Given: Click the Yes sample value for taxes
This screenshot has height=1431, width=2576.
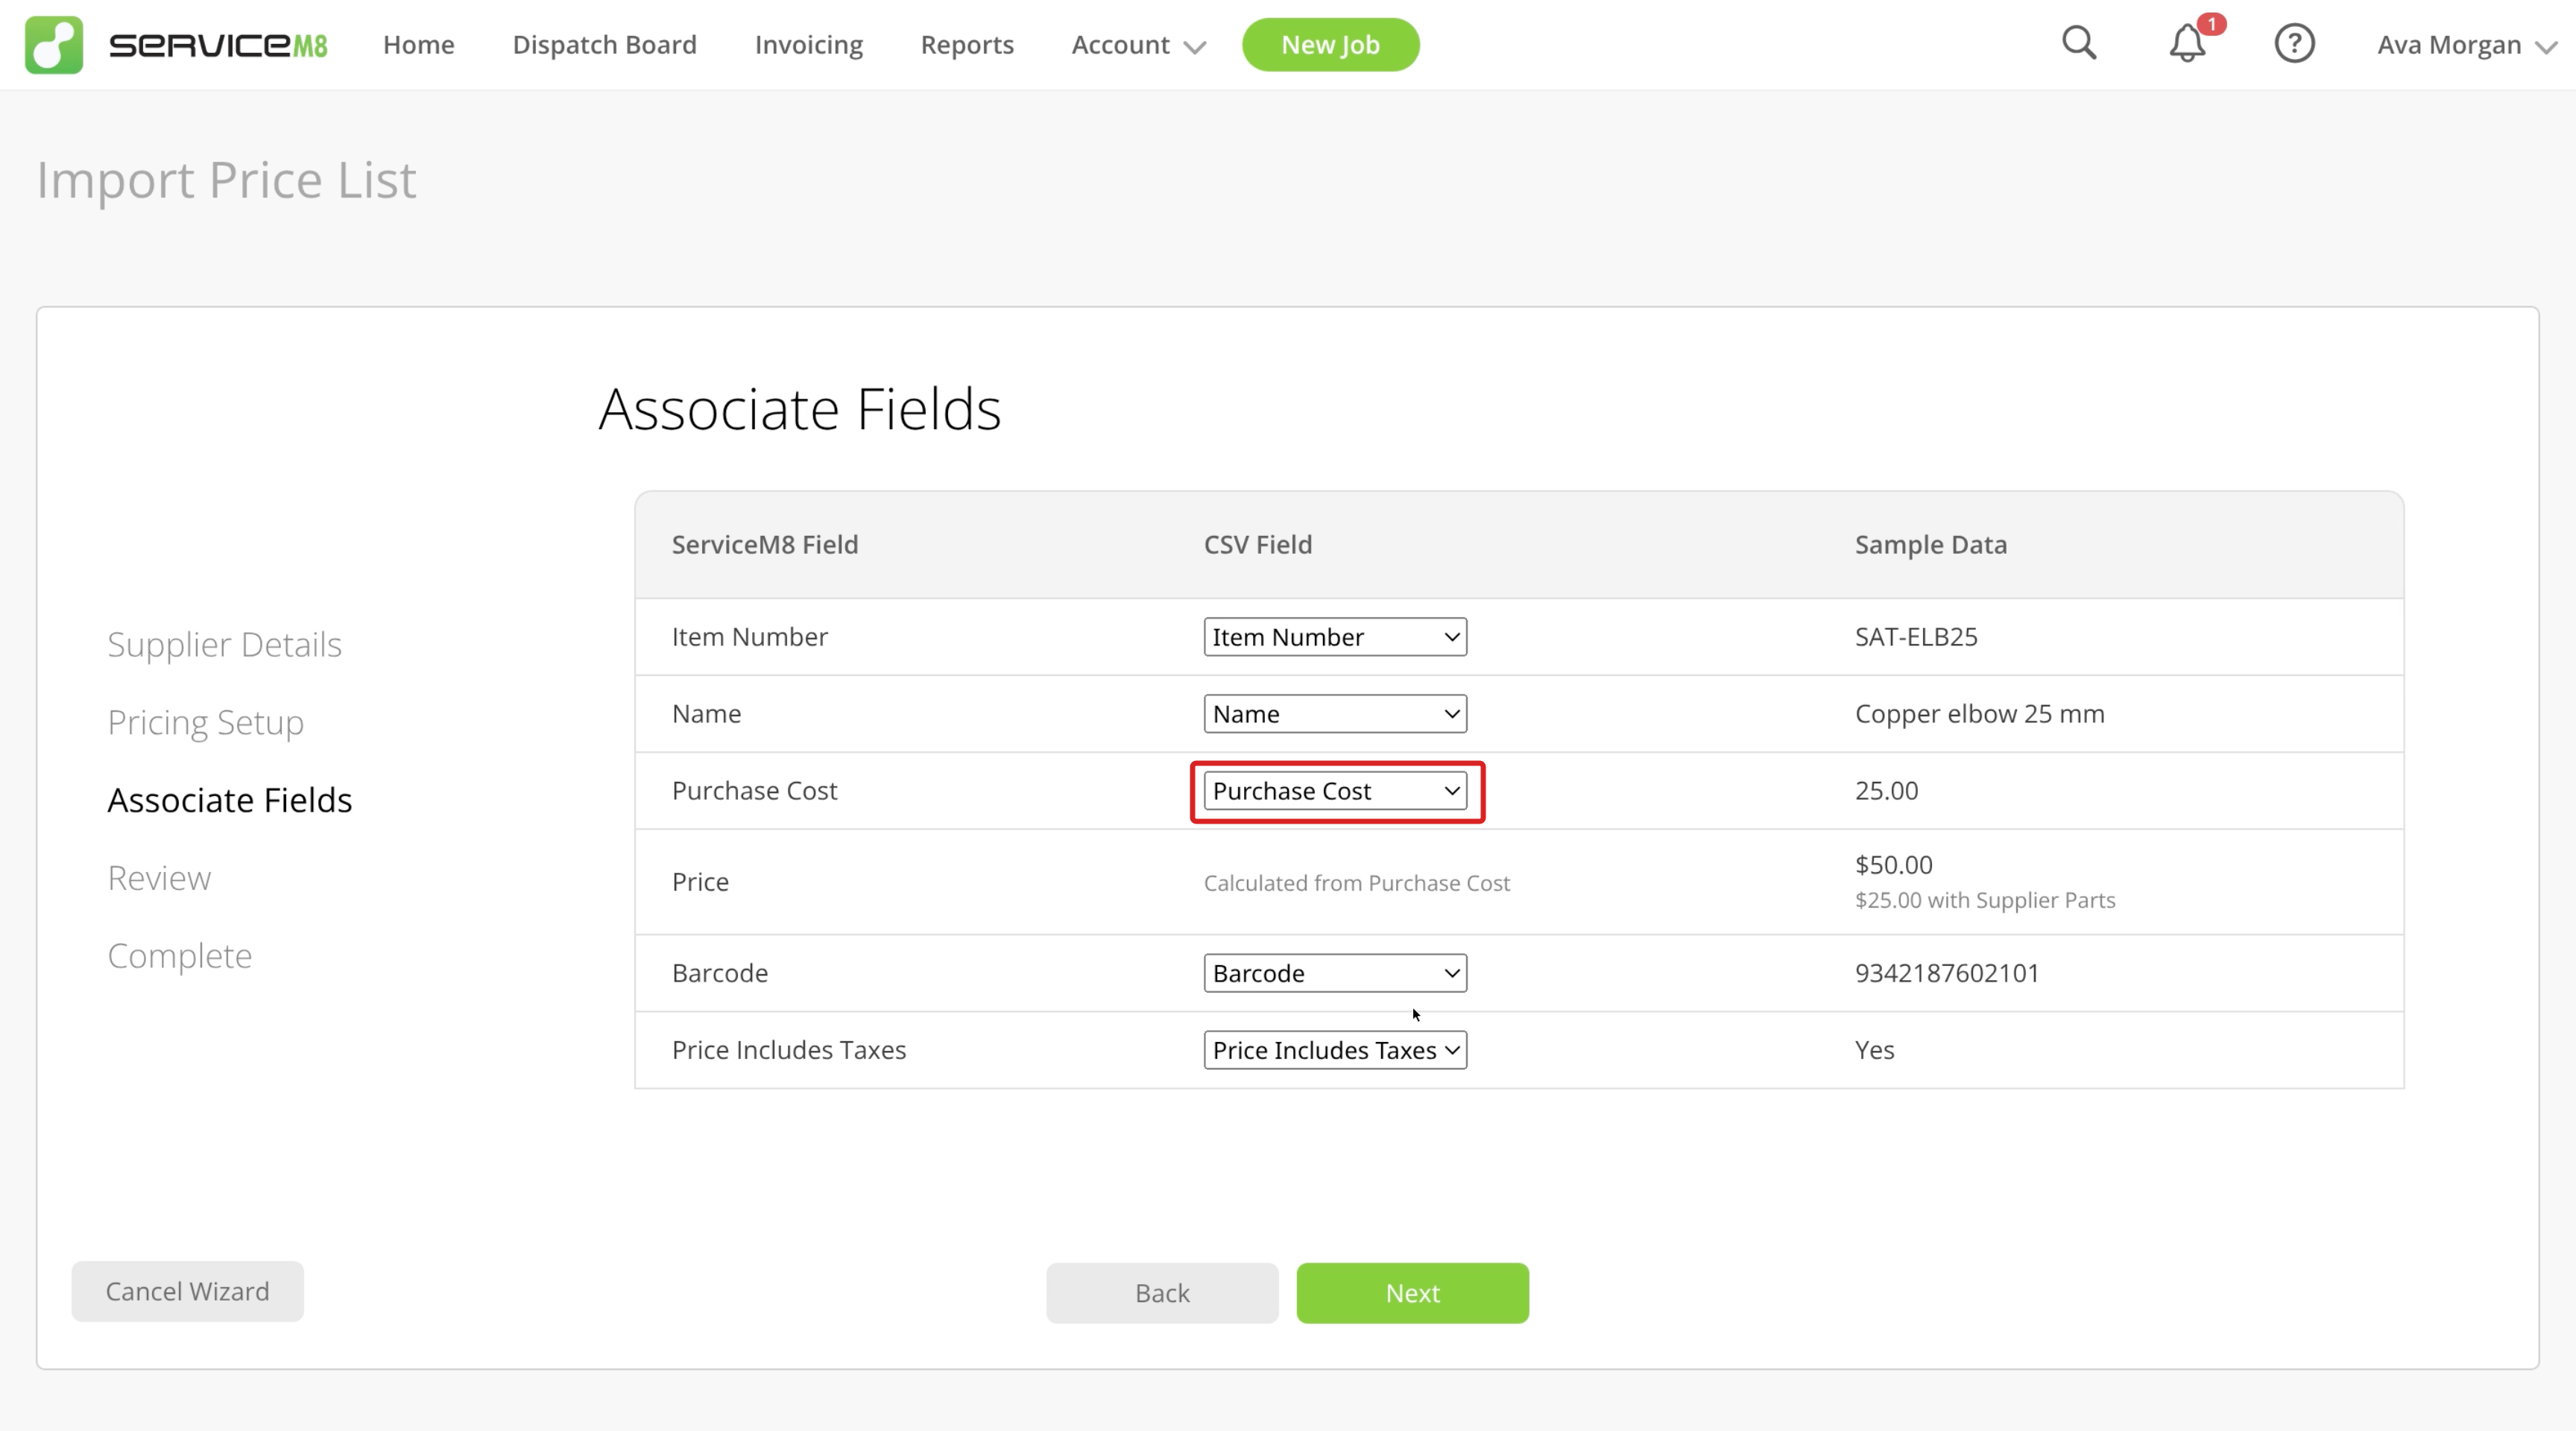Looking at the screenshot, I should (x=1874, y=1050).
